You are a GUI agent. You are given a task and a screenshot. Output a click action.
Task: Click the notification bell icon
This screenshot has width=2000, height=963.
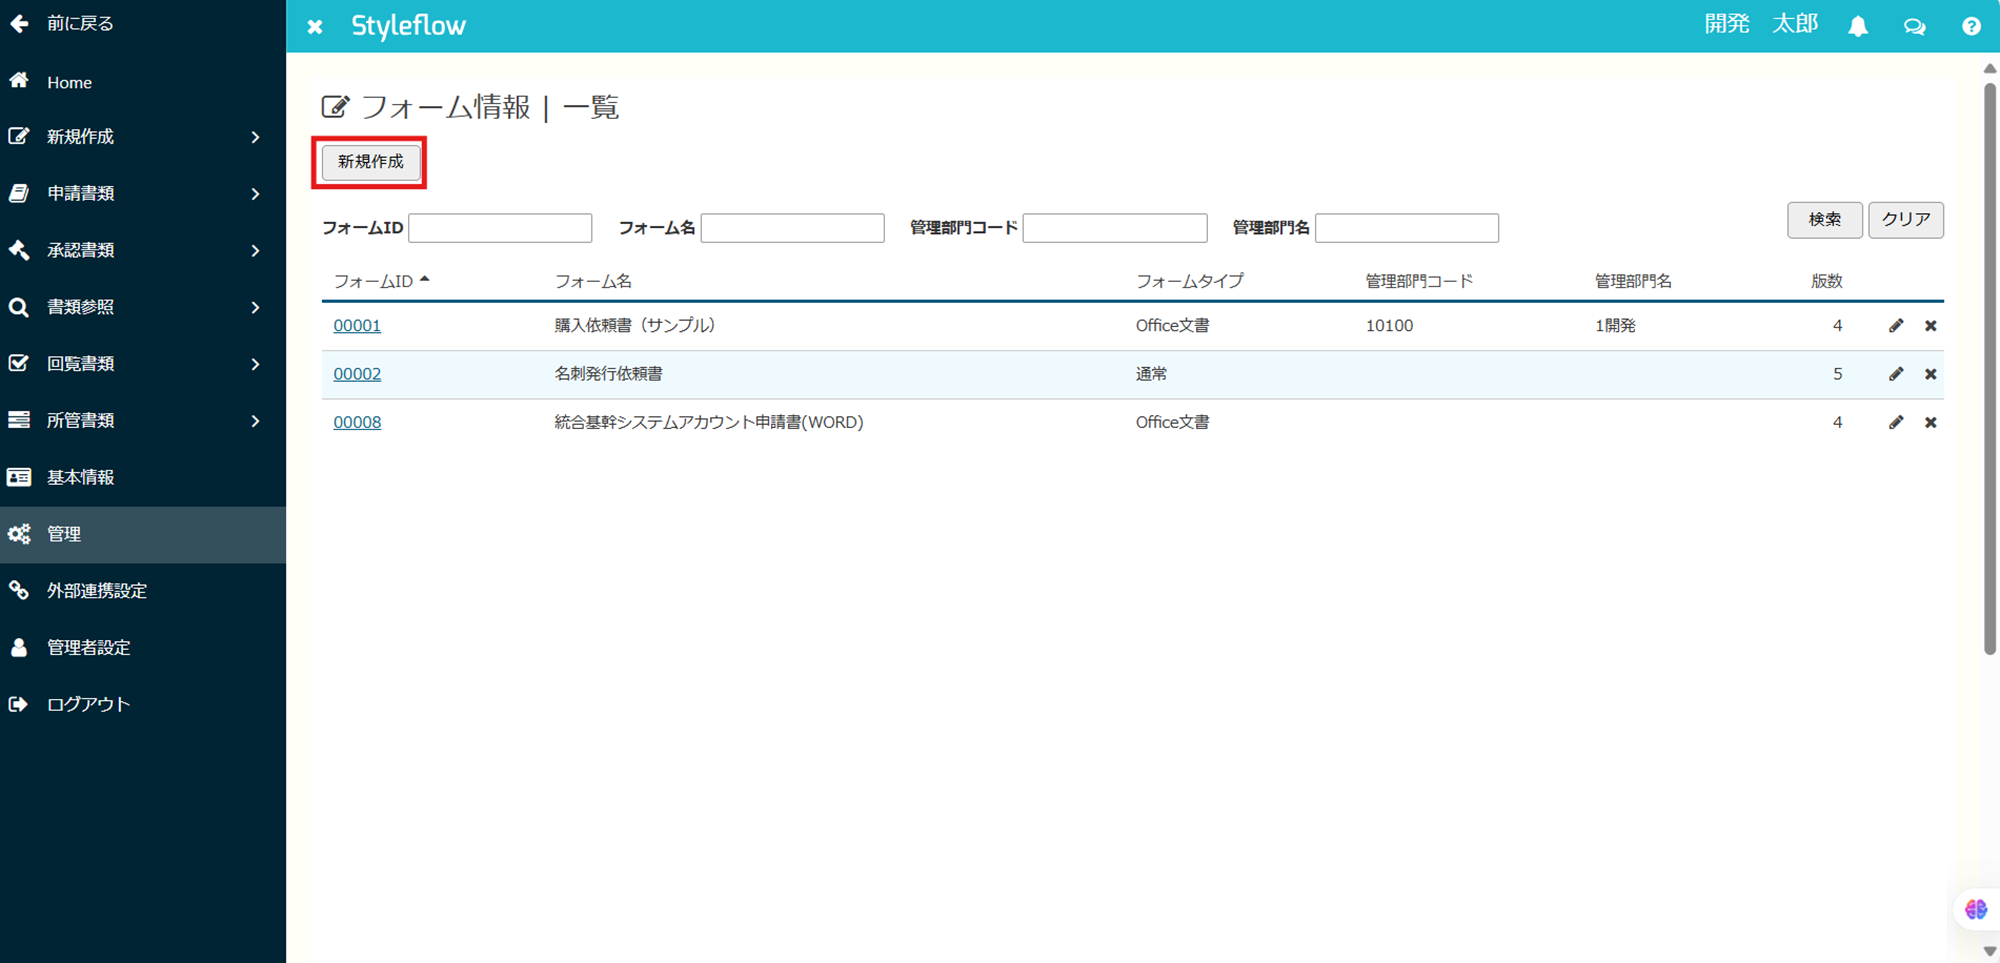pyautogui.click(x=1858, y=25)
